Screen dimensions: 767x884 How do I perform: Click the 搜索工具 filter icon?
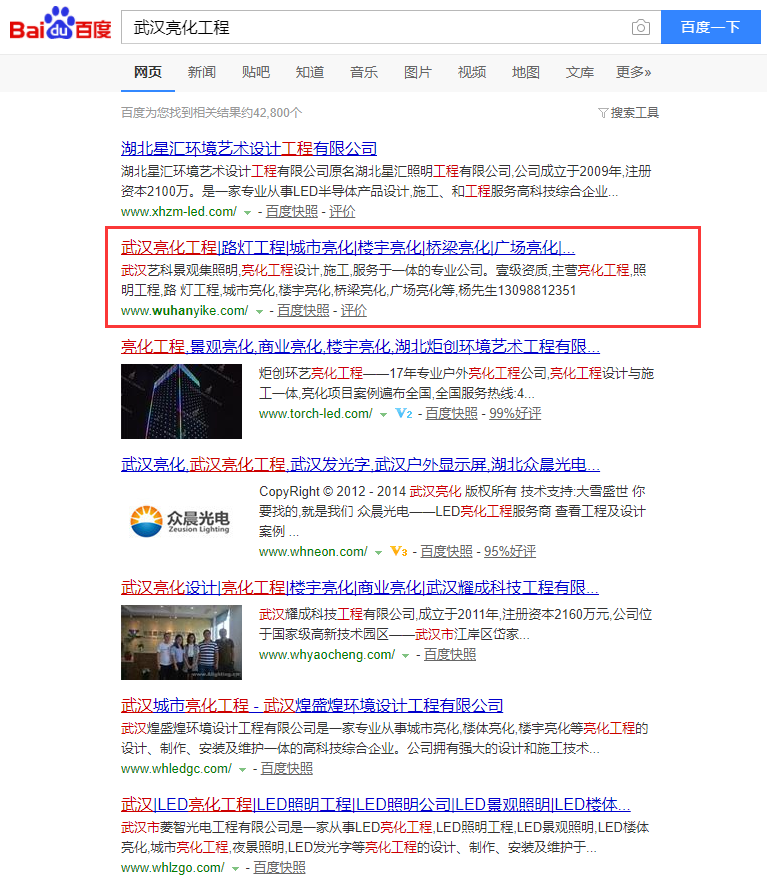602,113
